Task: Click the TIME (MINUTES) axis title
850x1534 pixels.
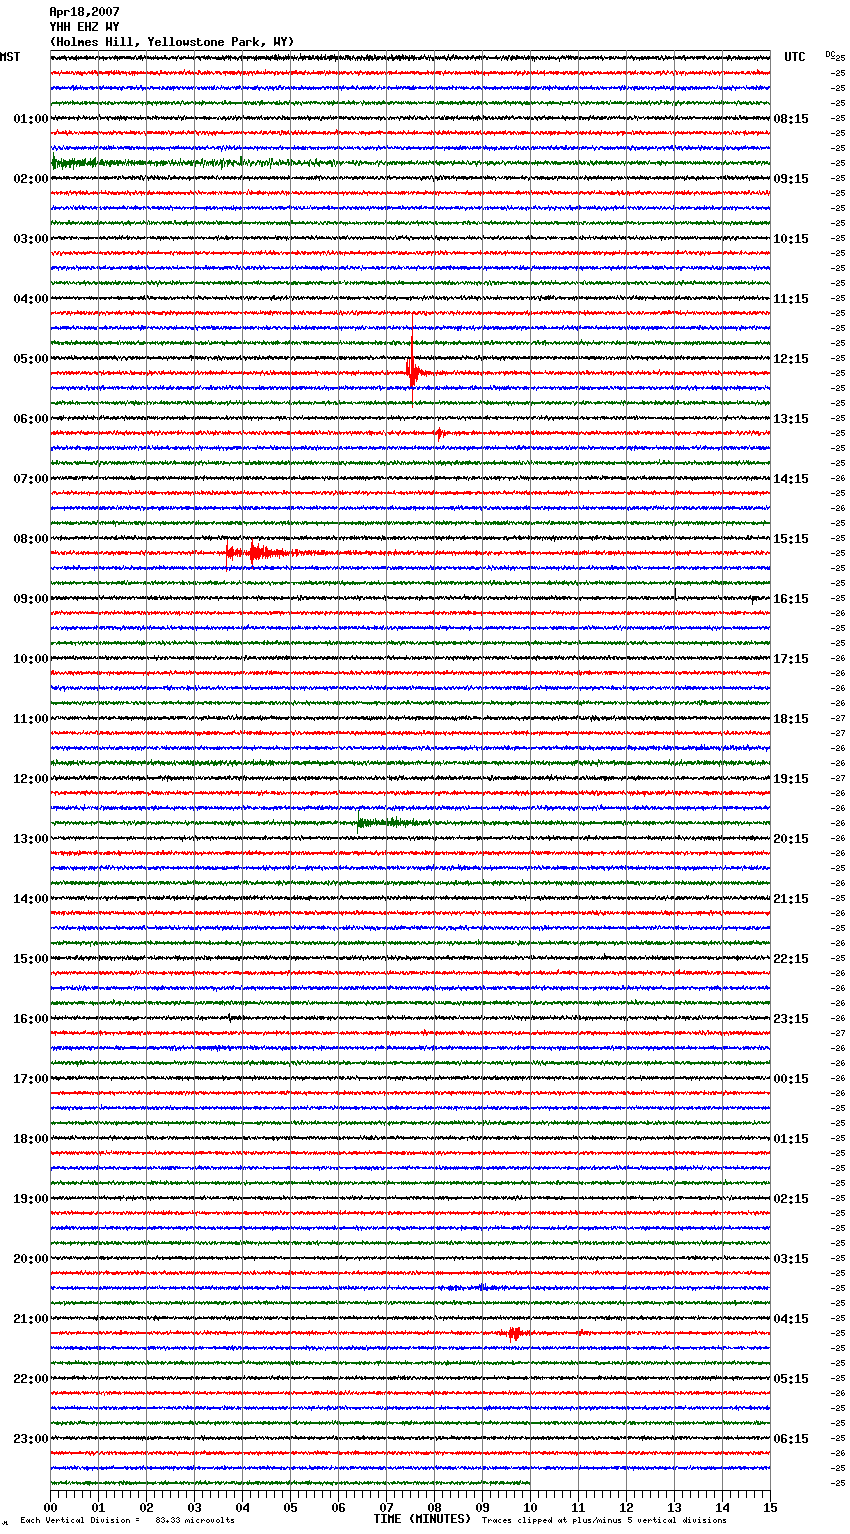Action: [422, 1519]
